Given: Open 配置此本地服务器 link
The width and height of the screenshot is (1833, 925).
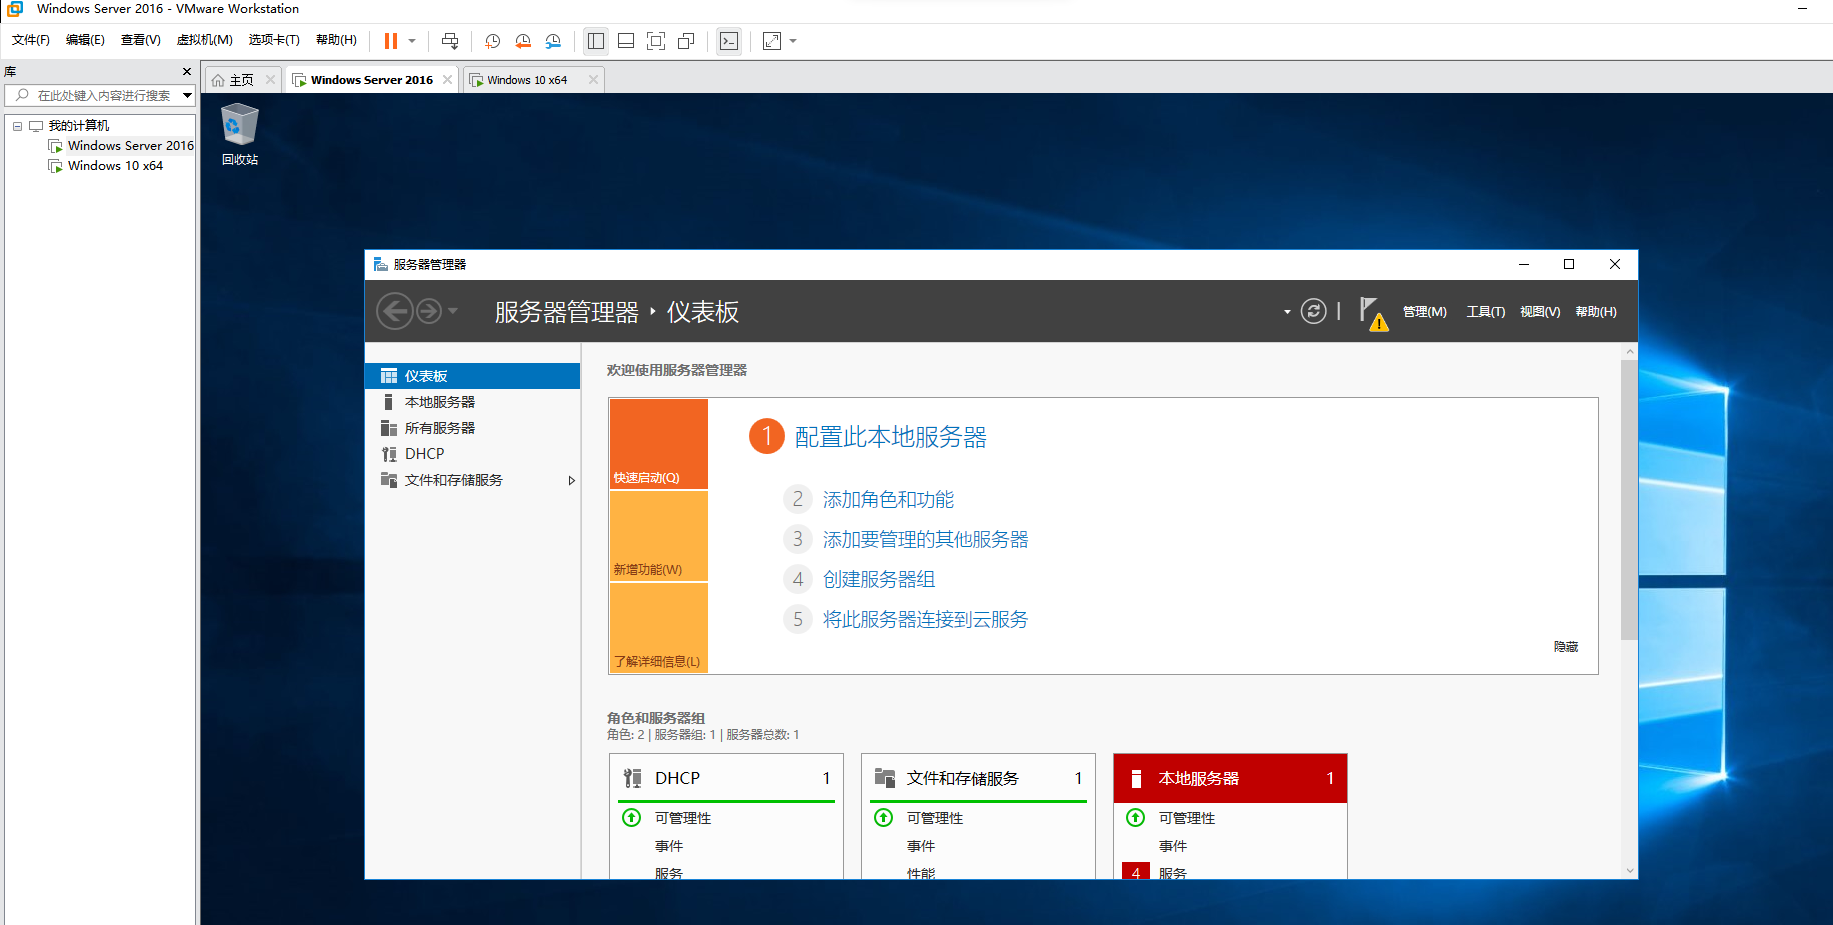Looking at the screenshot, I should click(890, 437).
